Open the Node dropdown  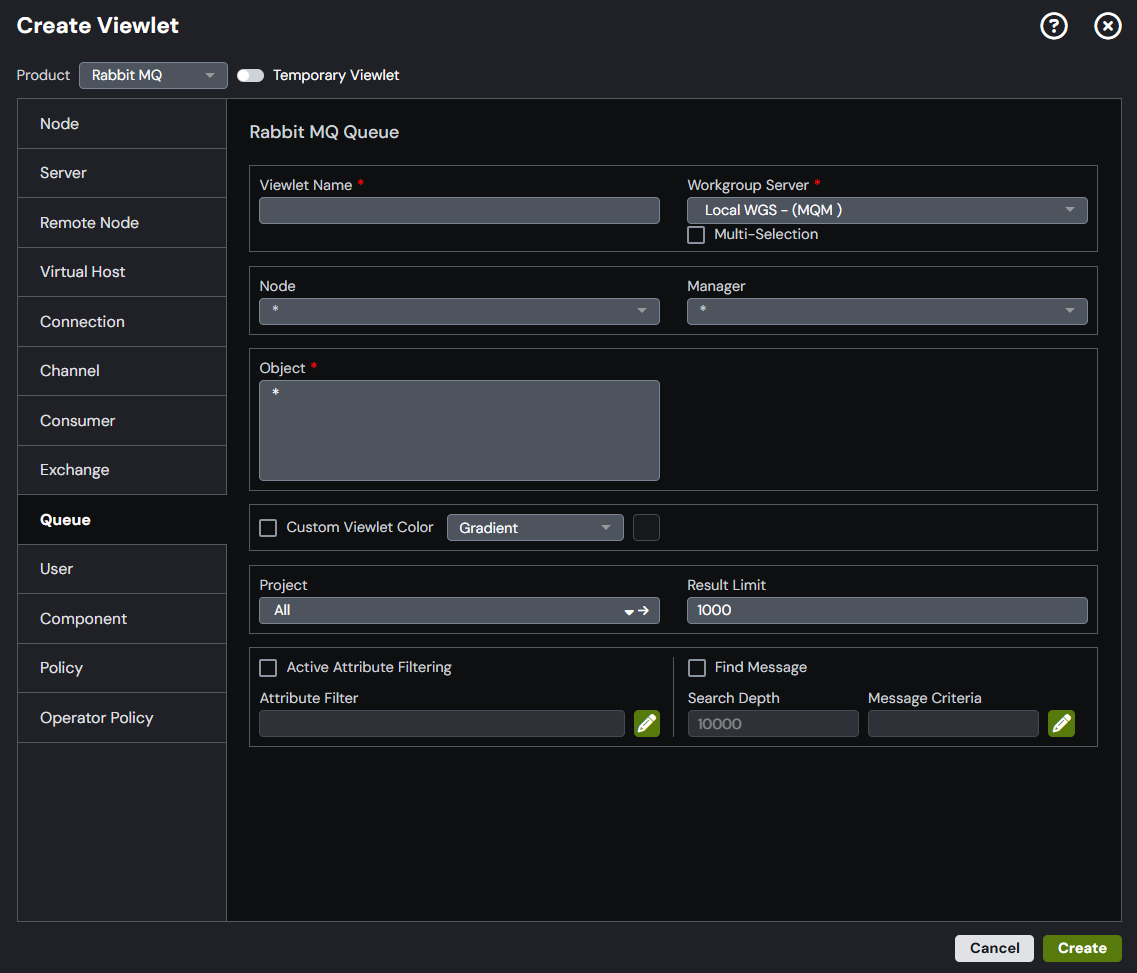[x=459, y=311]
